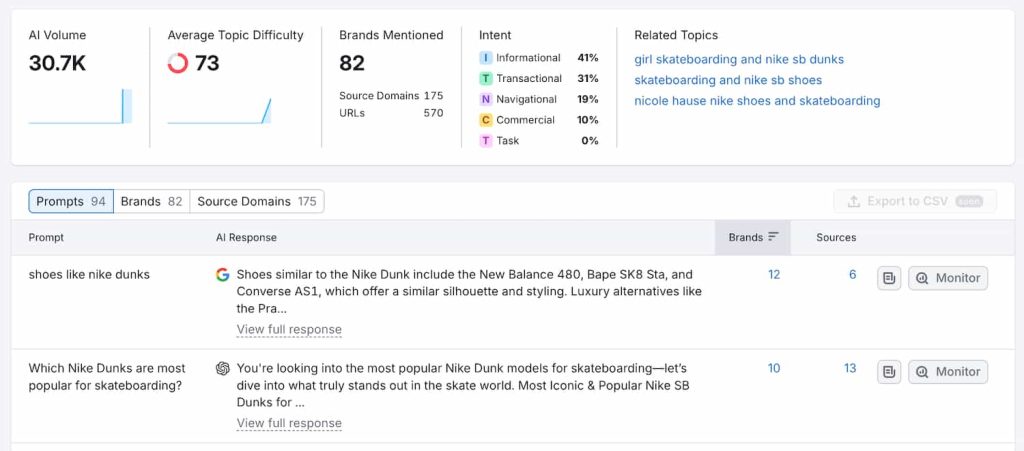View full response for 'Which Nike Dunks' prompt
The height and width of the screenshot is (451, 1024).
289,424
